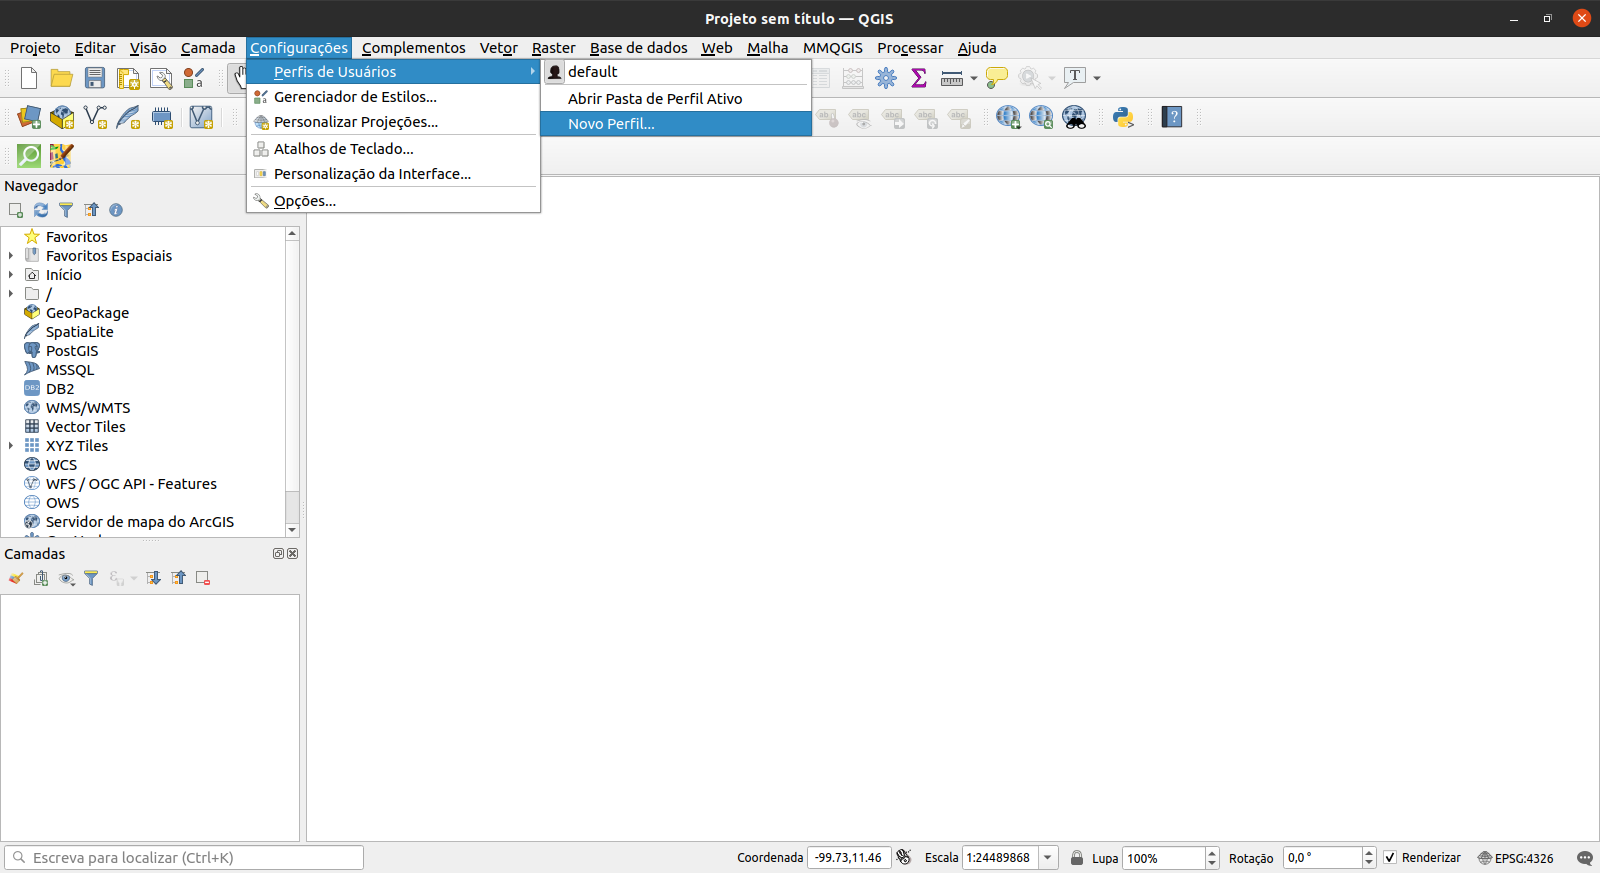Create a new blank project
1600x873 pixels.
coord(29,78)
